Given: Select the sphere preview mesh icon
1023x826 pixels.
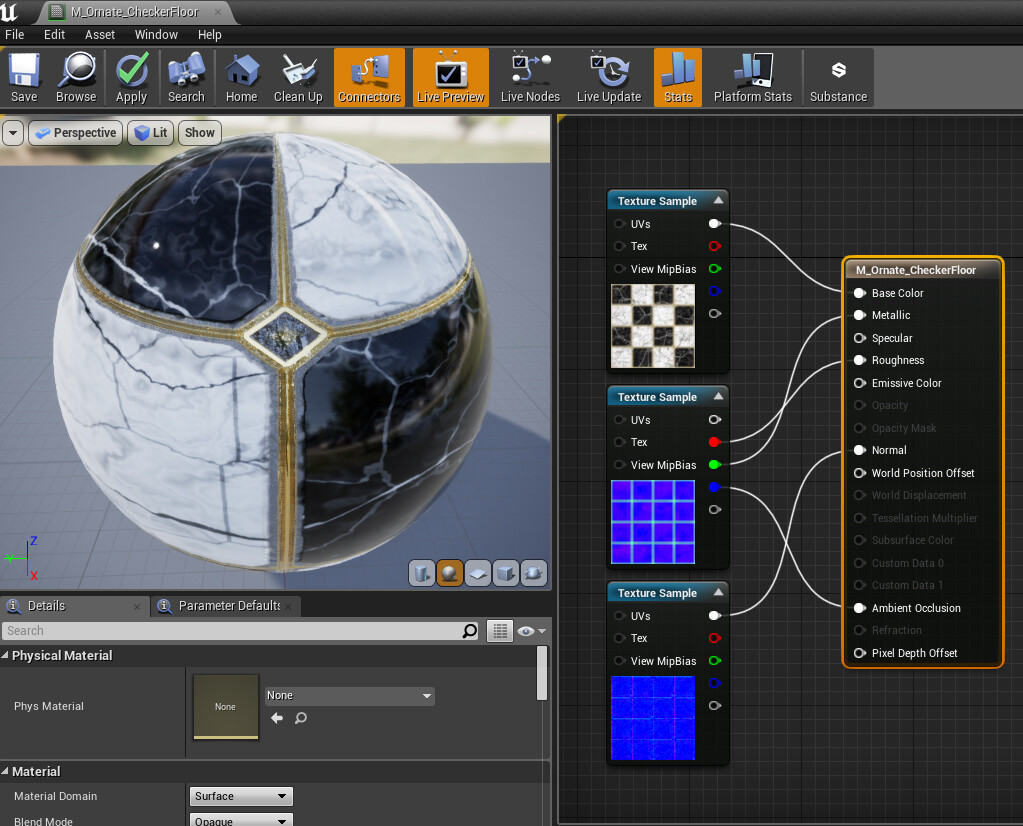Looking at the screenshot, I should (450, 573).
